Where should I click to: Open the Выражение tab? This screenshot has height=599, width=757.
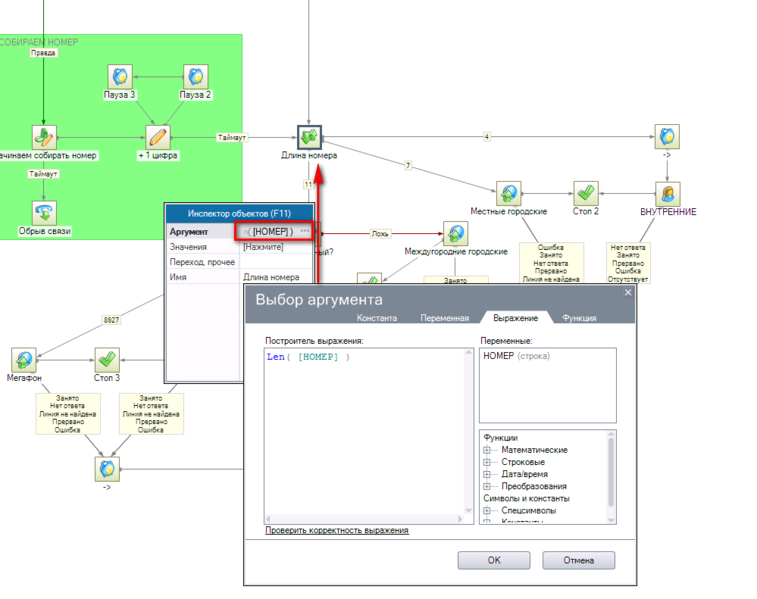[x=516, y=318]
